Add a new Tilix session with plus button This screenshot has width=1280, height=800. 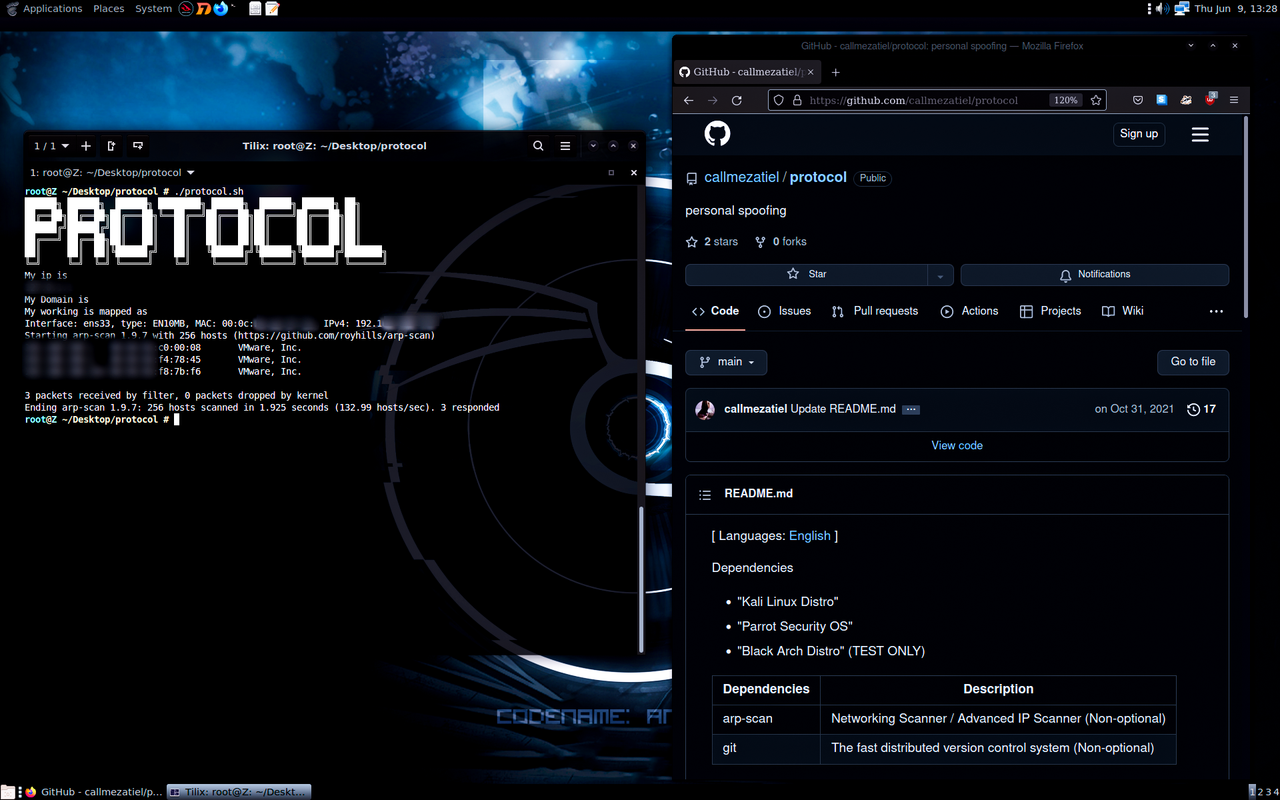click(x=86, y=146)
